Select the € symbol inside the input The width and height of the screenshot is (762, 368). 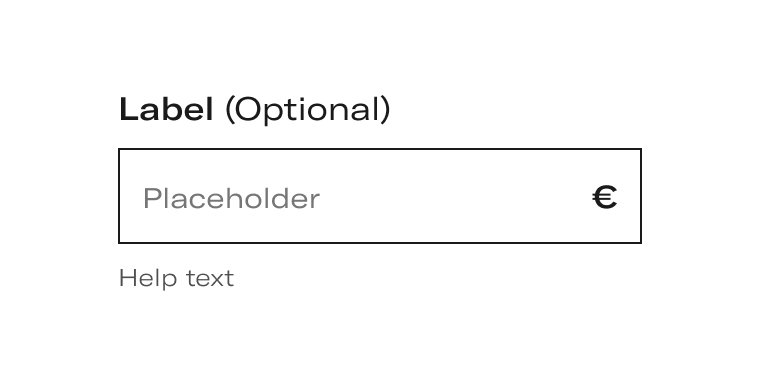tap(605, 197)
